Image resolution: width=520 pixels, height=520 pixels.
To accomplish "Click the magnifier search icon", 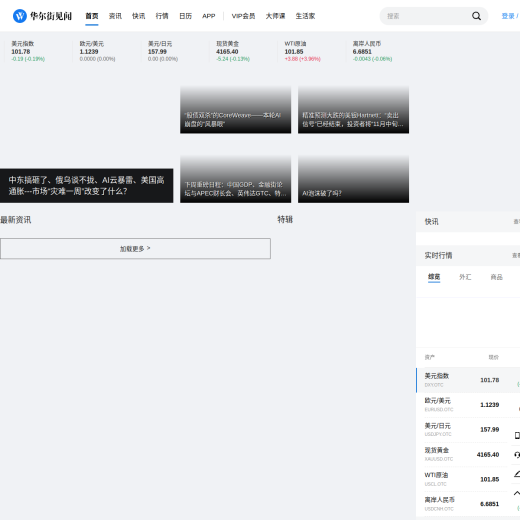I will coord(476,16).
